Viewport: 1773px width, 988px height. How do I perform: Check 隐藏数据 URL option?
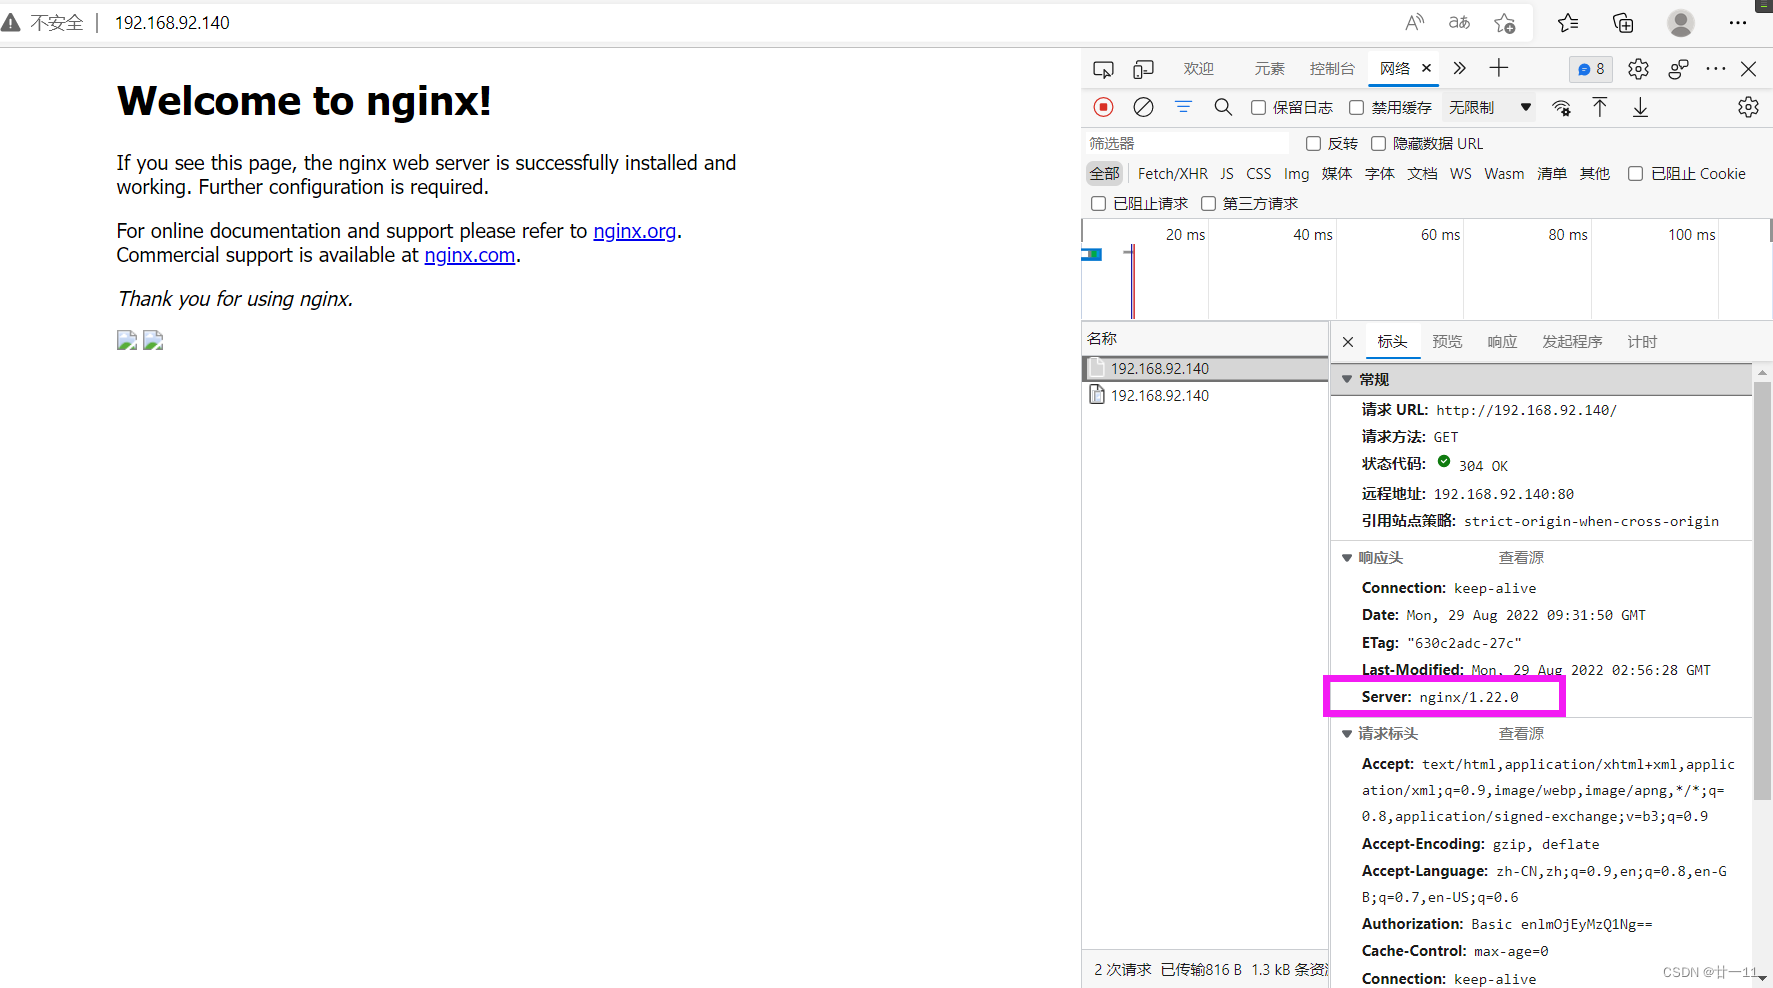(x=1378, y=143)
